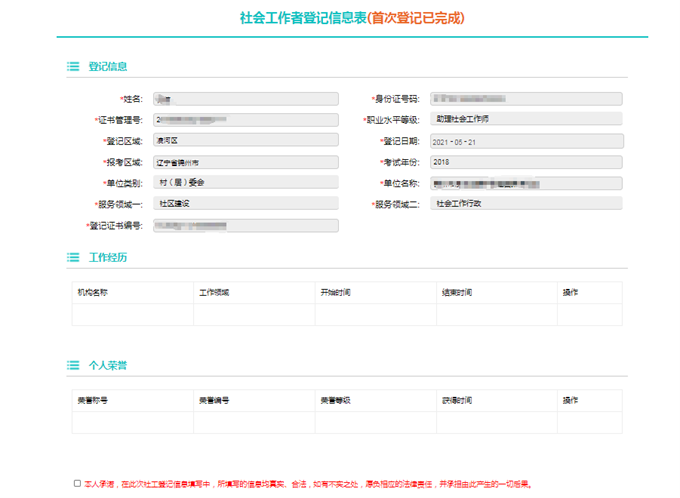
Task: Select the 登记区域 field
Action: [x=245, y=141]
